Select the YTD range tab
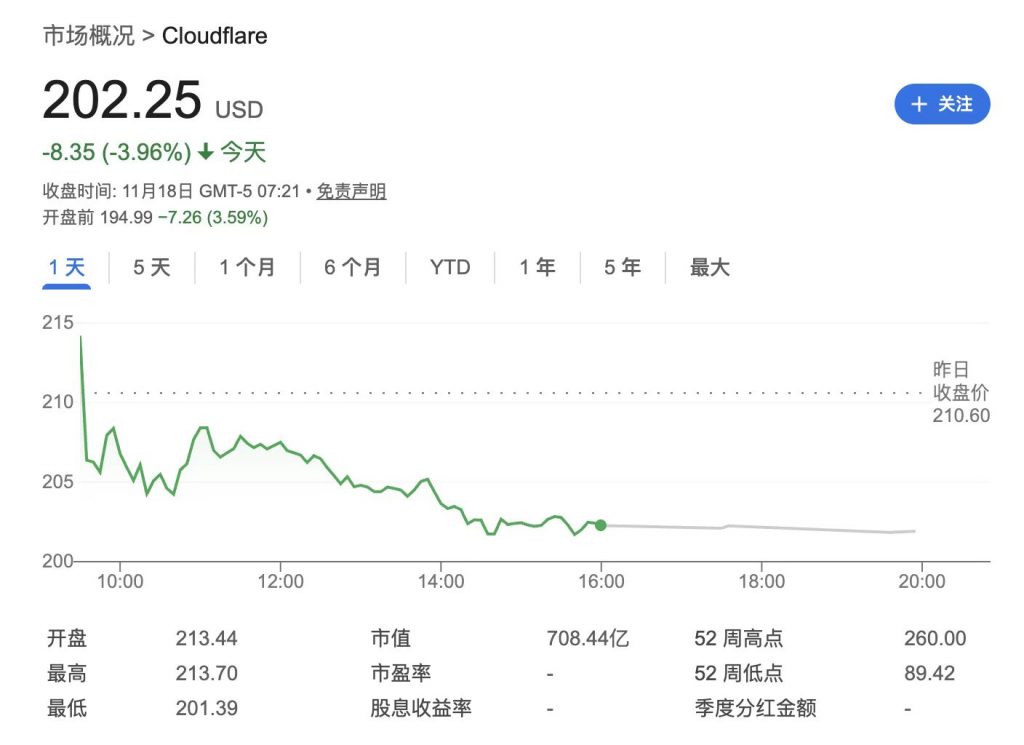1024x745 pixels. (449, 267)
